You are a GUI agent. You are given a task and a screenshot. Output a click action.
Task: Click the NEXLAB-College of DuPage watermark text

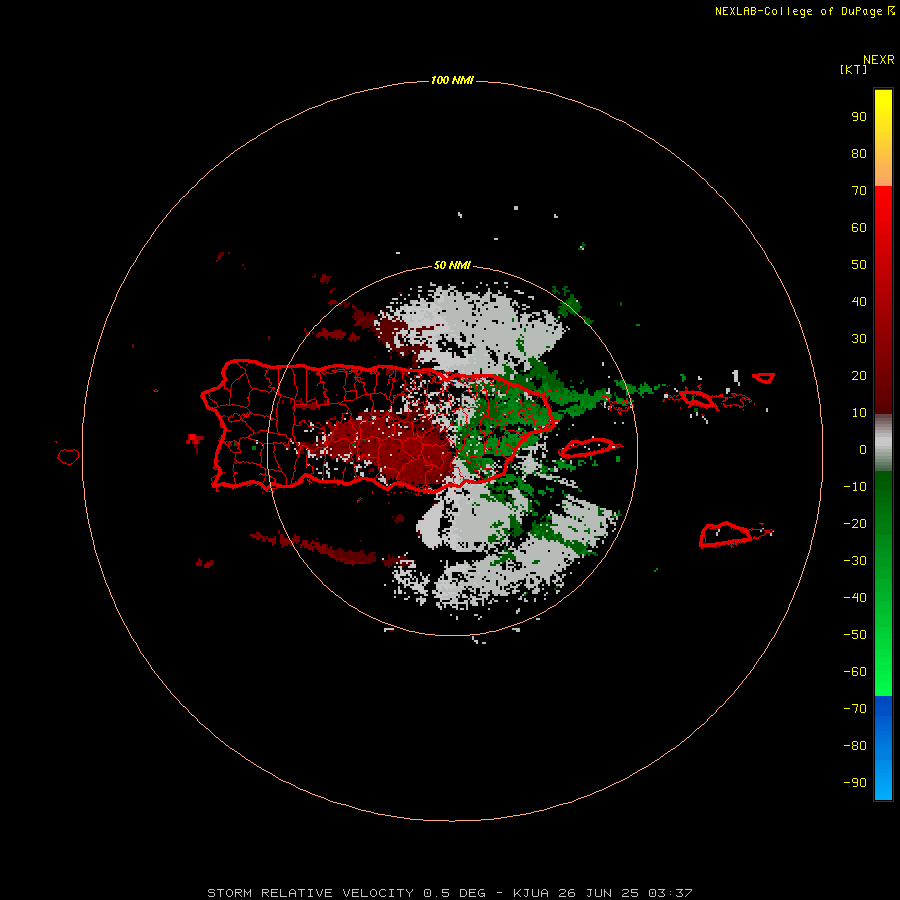coord(798,11)
